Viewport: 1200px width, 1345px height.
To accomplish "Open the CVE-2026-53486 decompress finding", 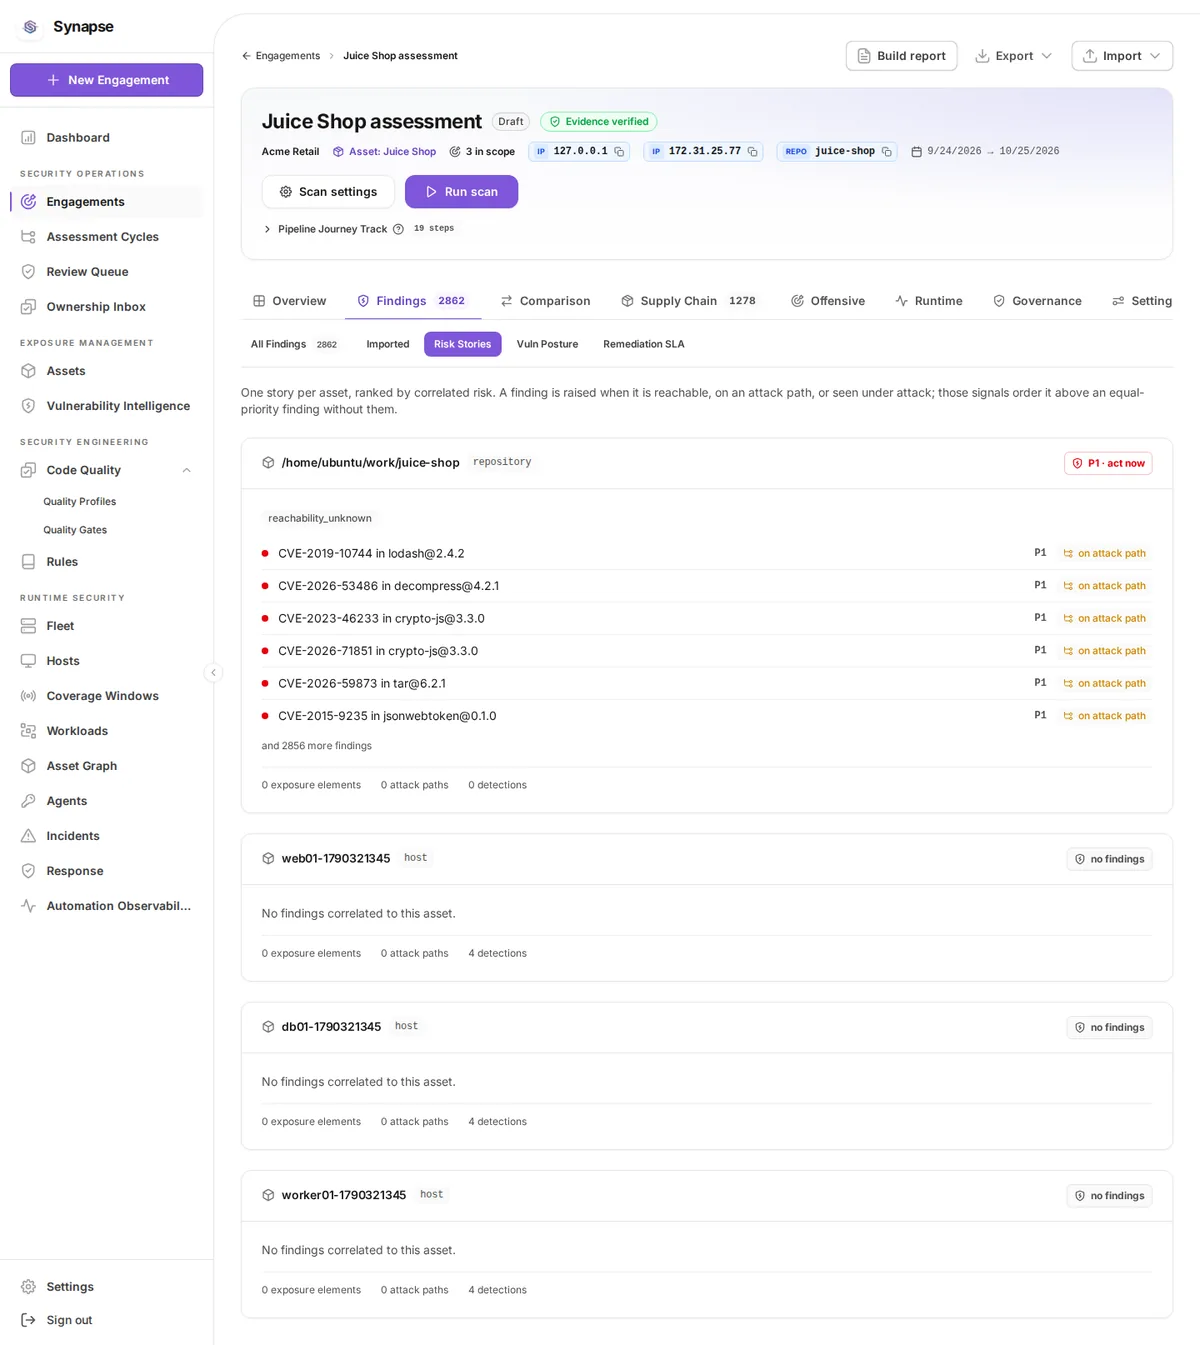I will pyautogui.click(x=706, y=586).
